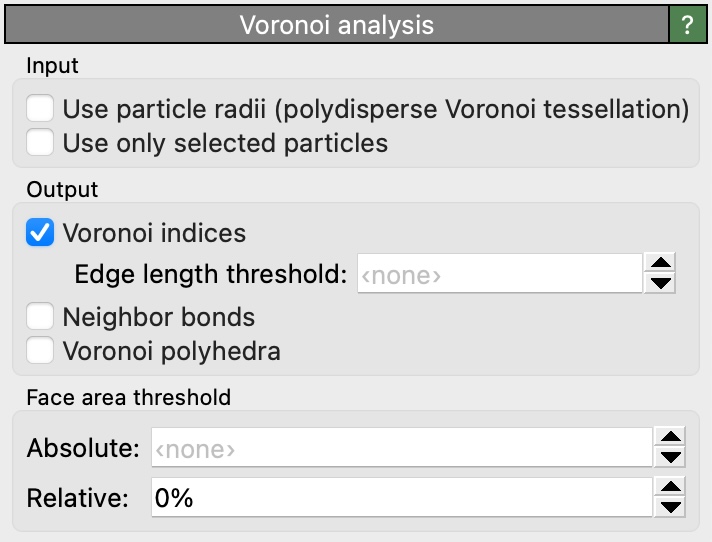
Task: Click the Voronoi analysis title bar
Action: (336, 25)
